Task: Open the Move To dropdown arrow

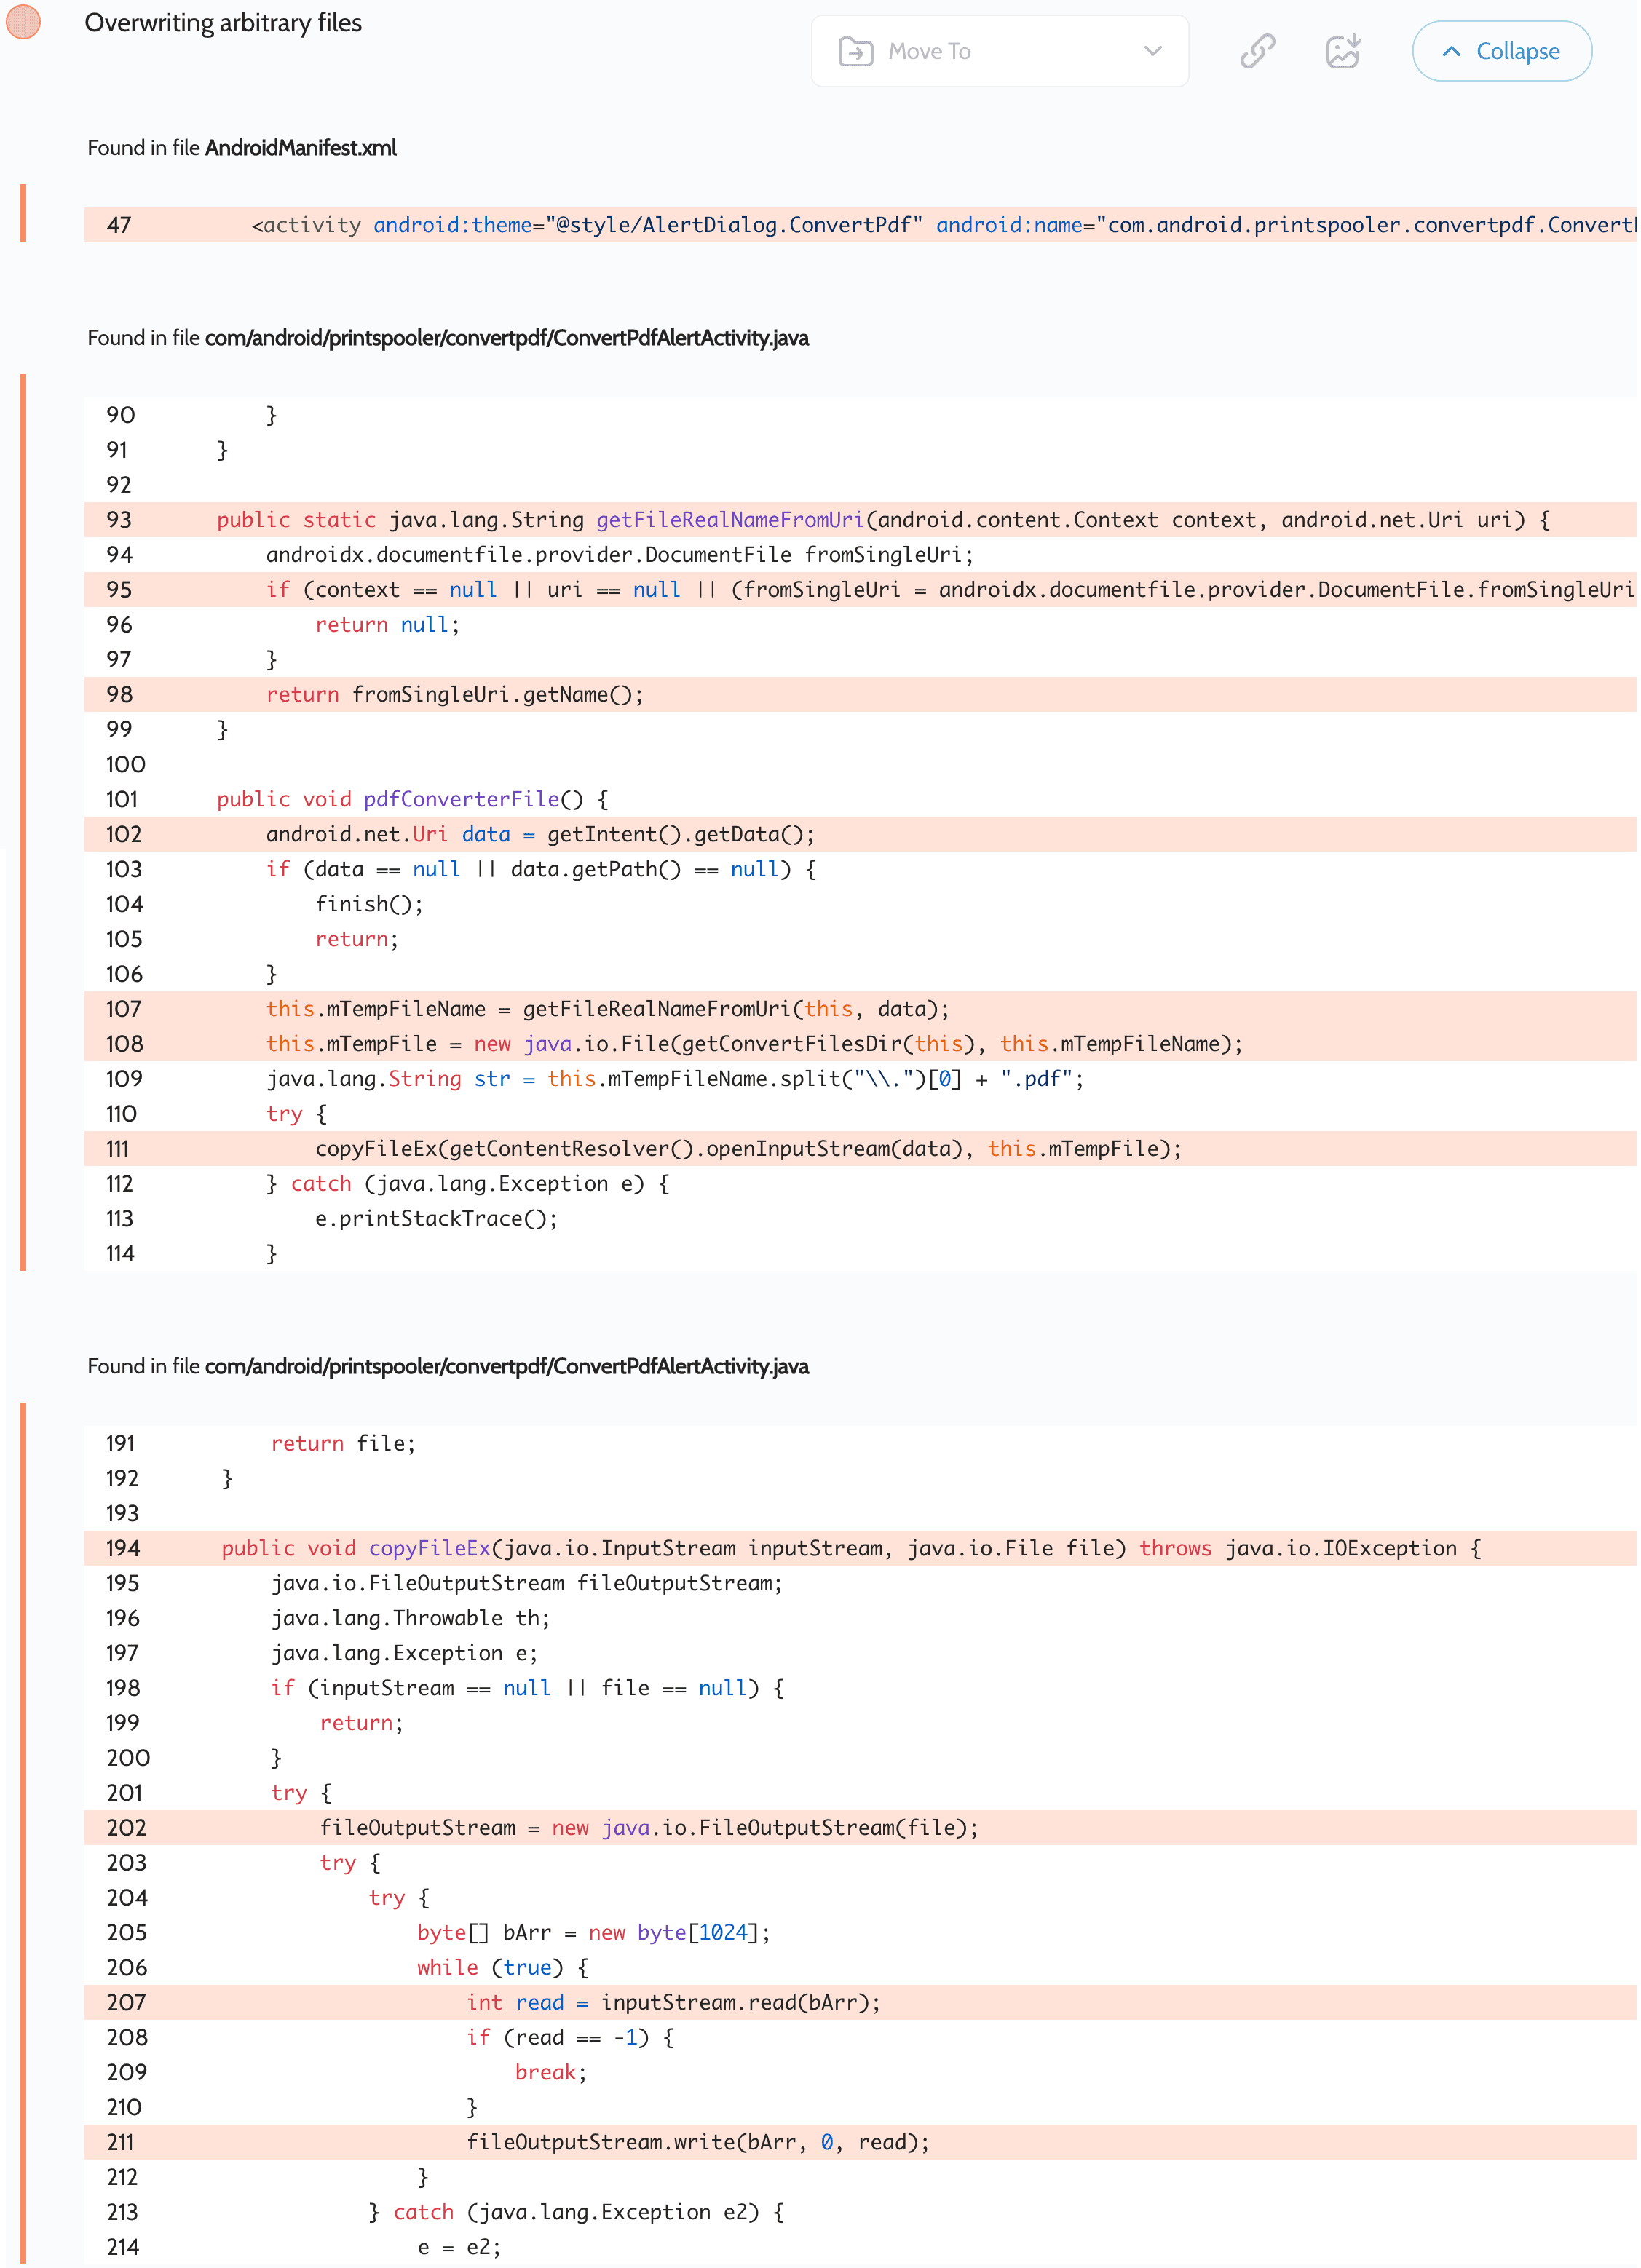Action: click(x=1152, y=51)
